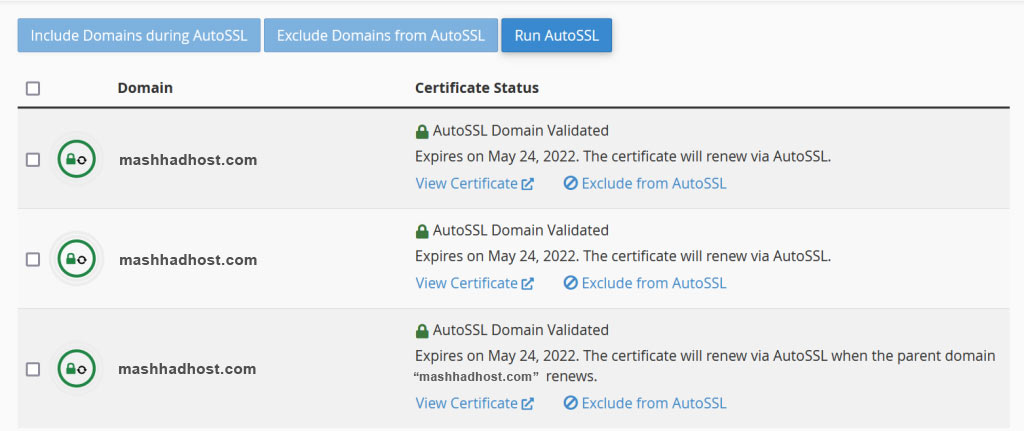Click the ban icon in the third row's Exclude link
This screenshot has width=1024, height=431.
coord(570,404)
